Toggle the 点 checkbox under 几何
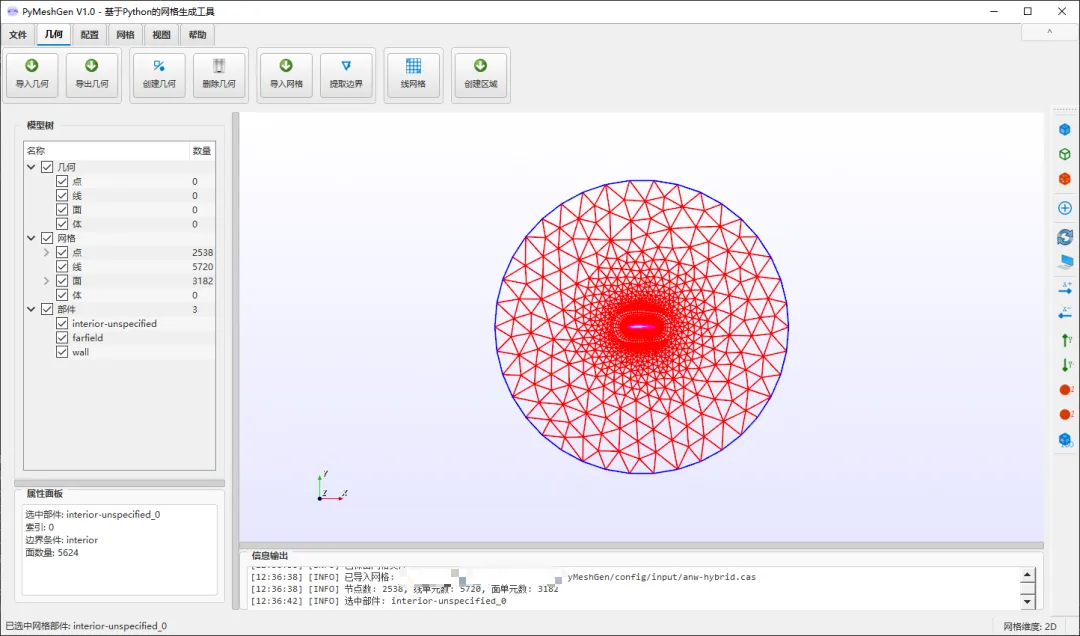The image size is (1080, 636). pyautogui.click(x=62, y=181)
